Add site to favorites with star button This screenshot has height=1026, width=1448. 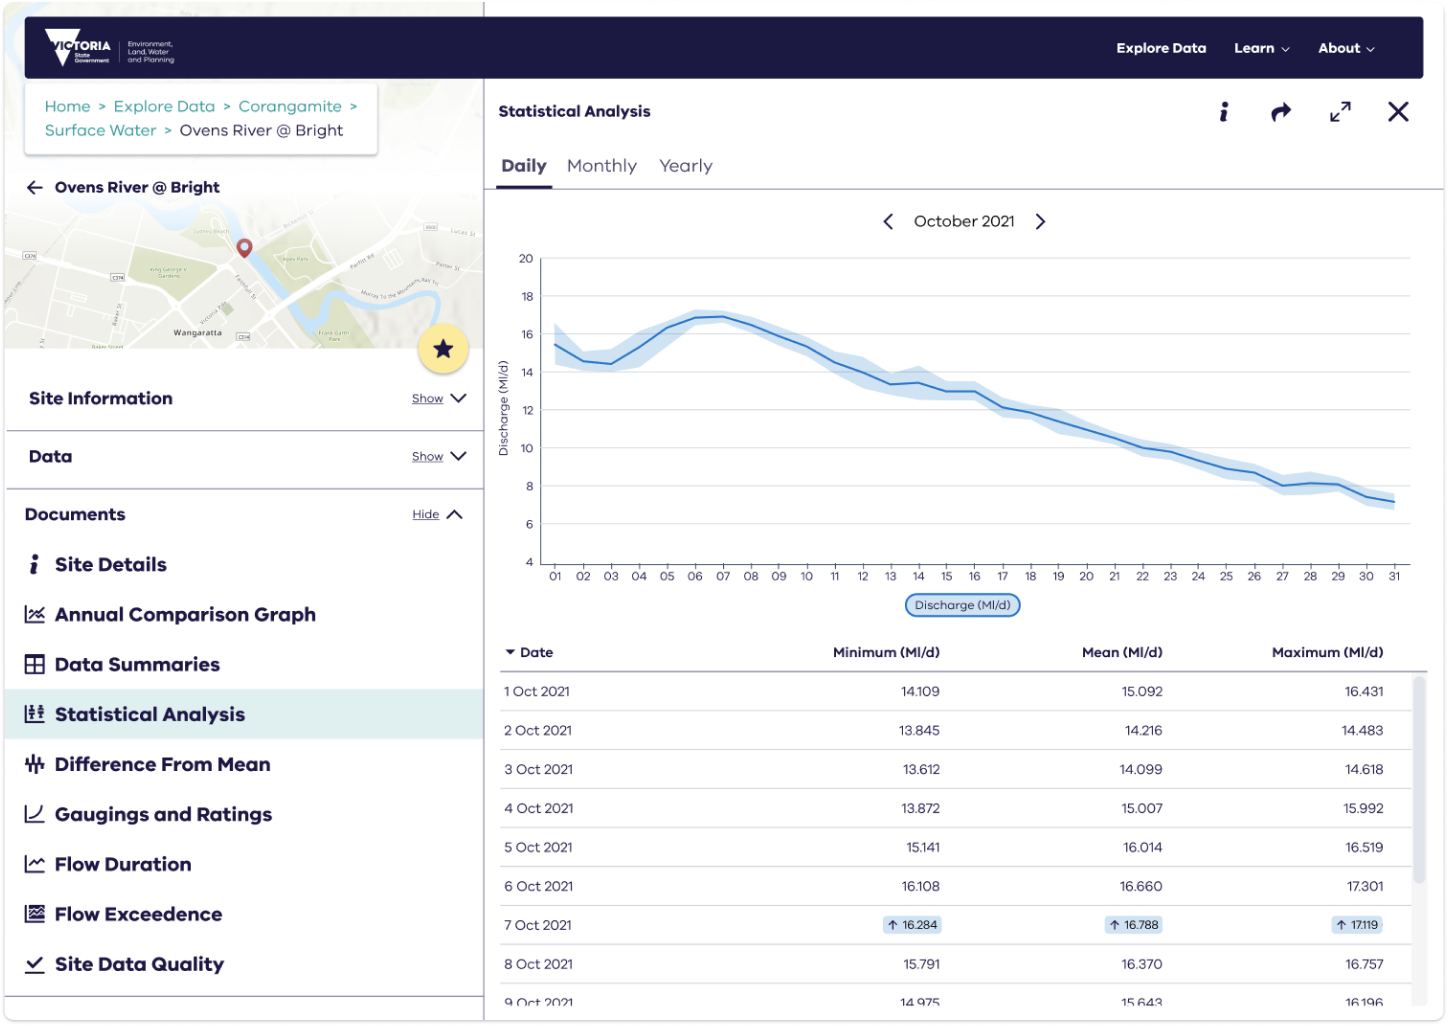point(443,349)
